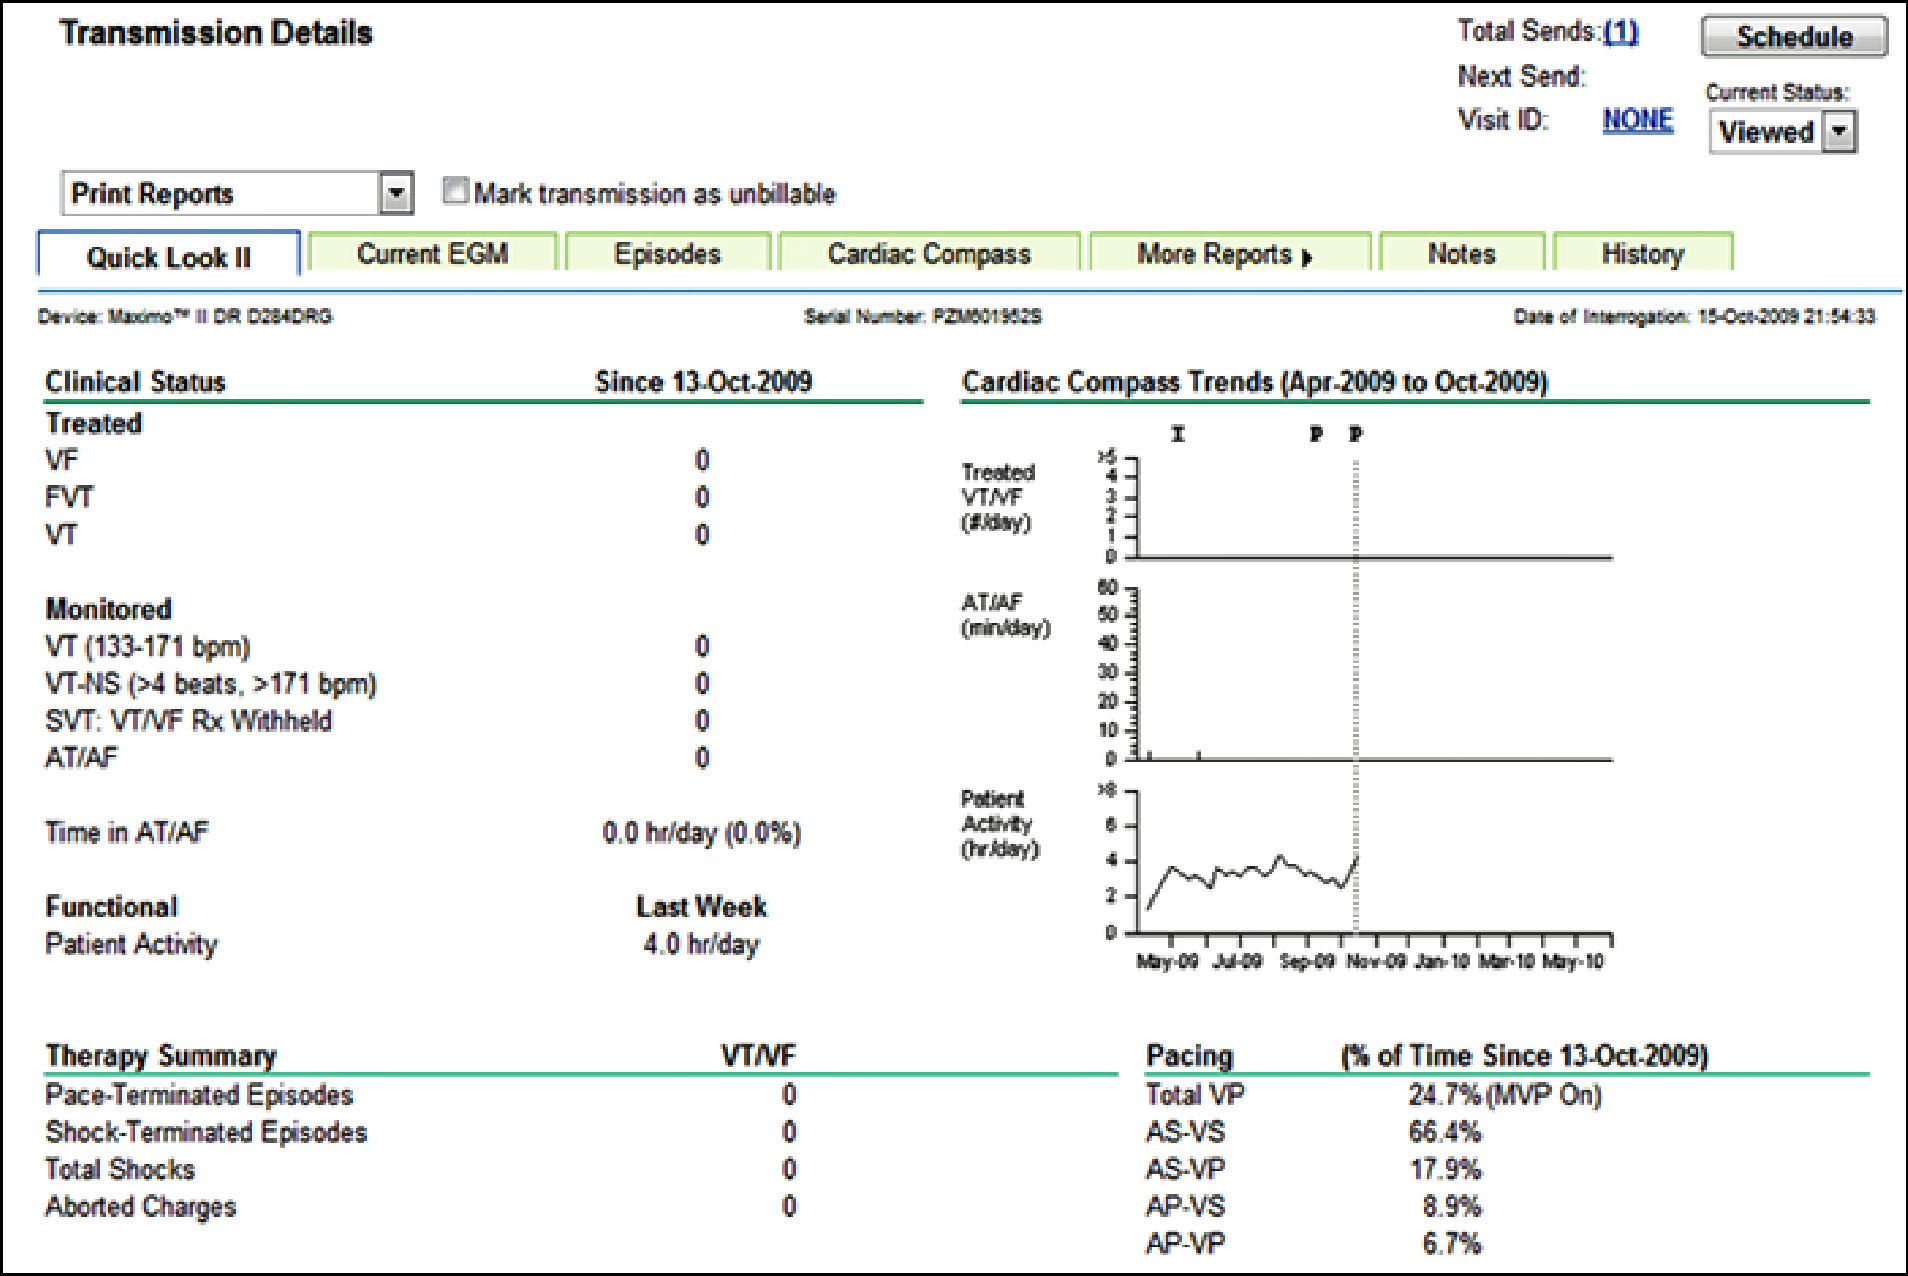Open the Total Sends (1) link
Image resolution: width=1908 pixels, height=1276 pixels.
click(1620, 32)
